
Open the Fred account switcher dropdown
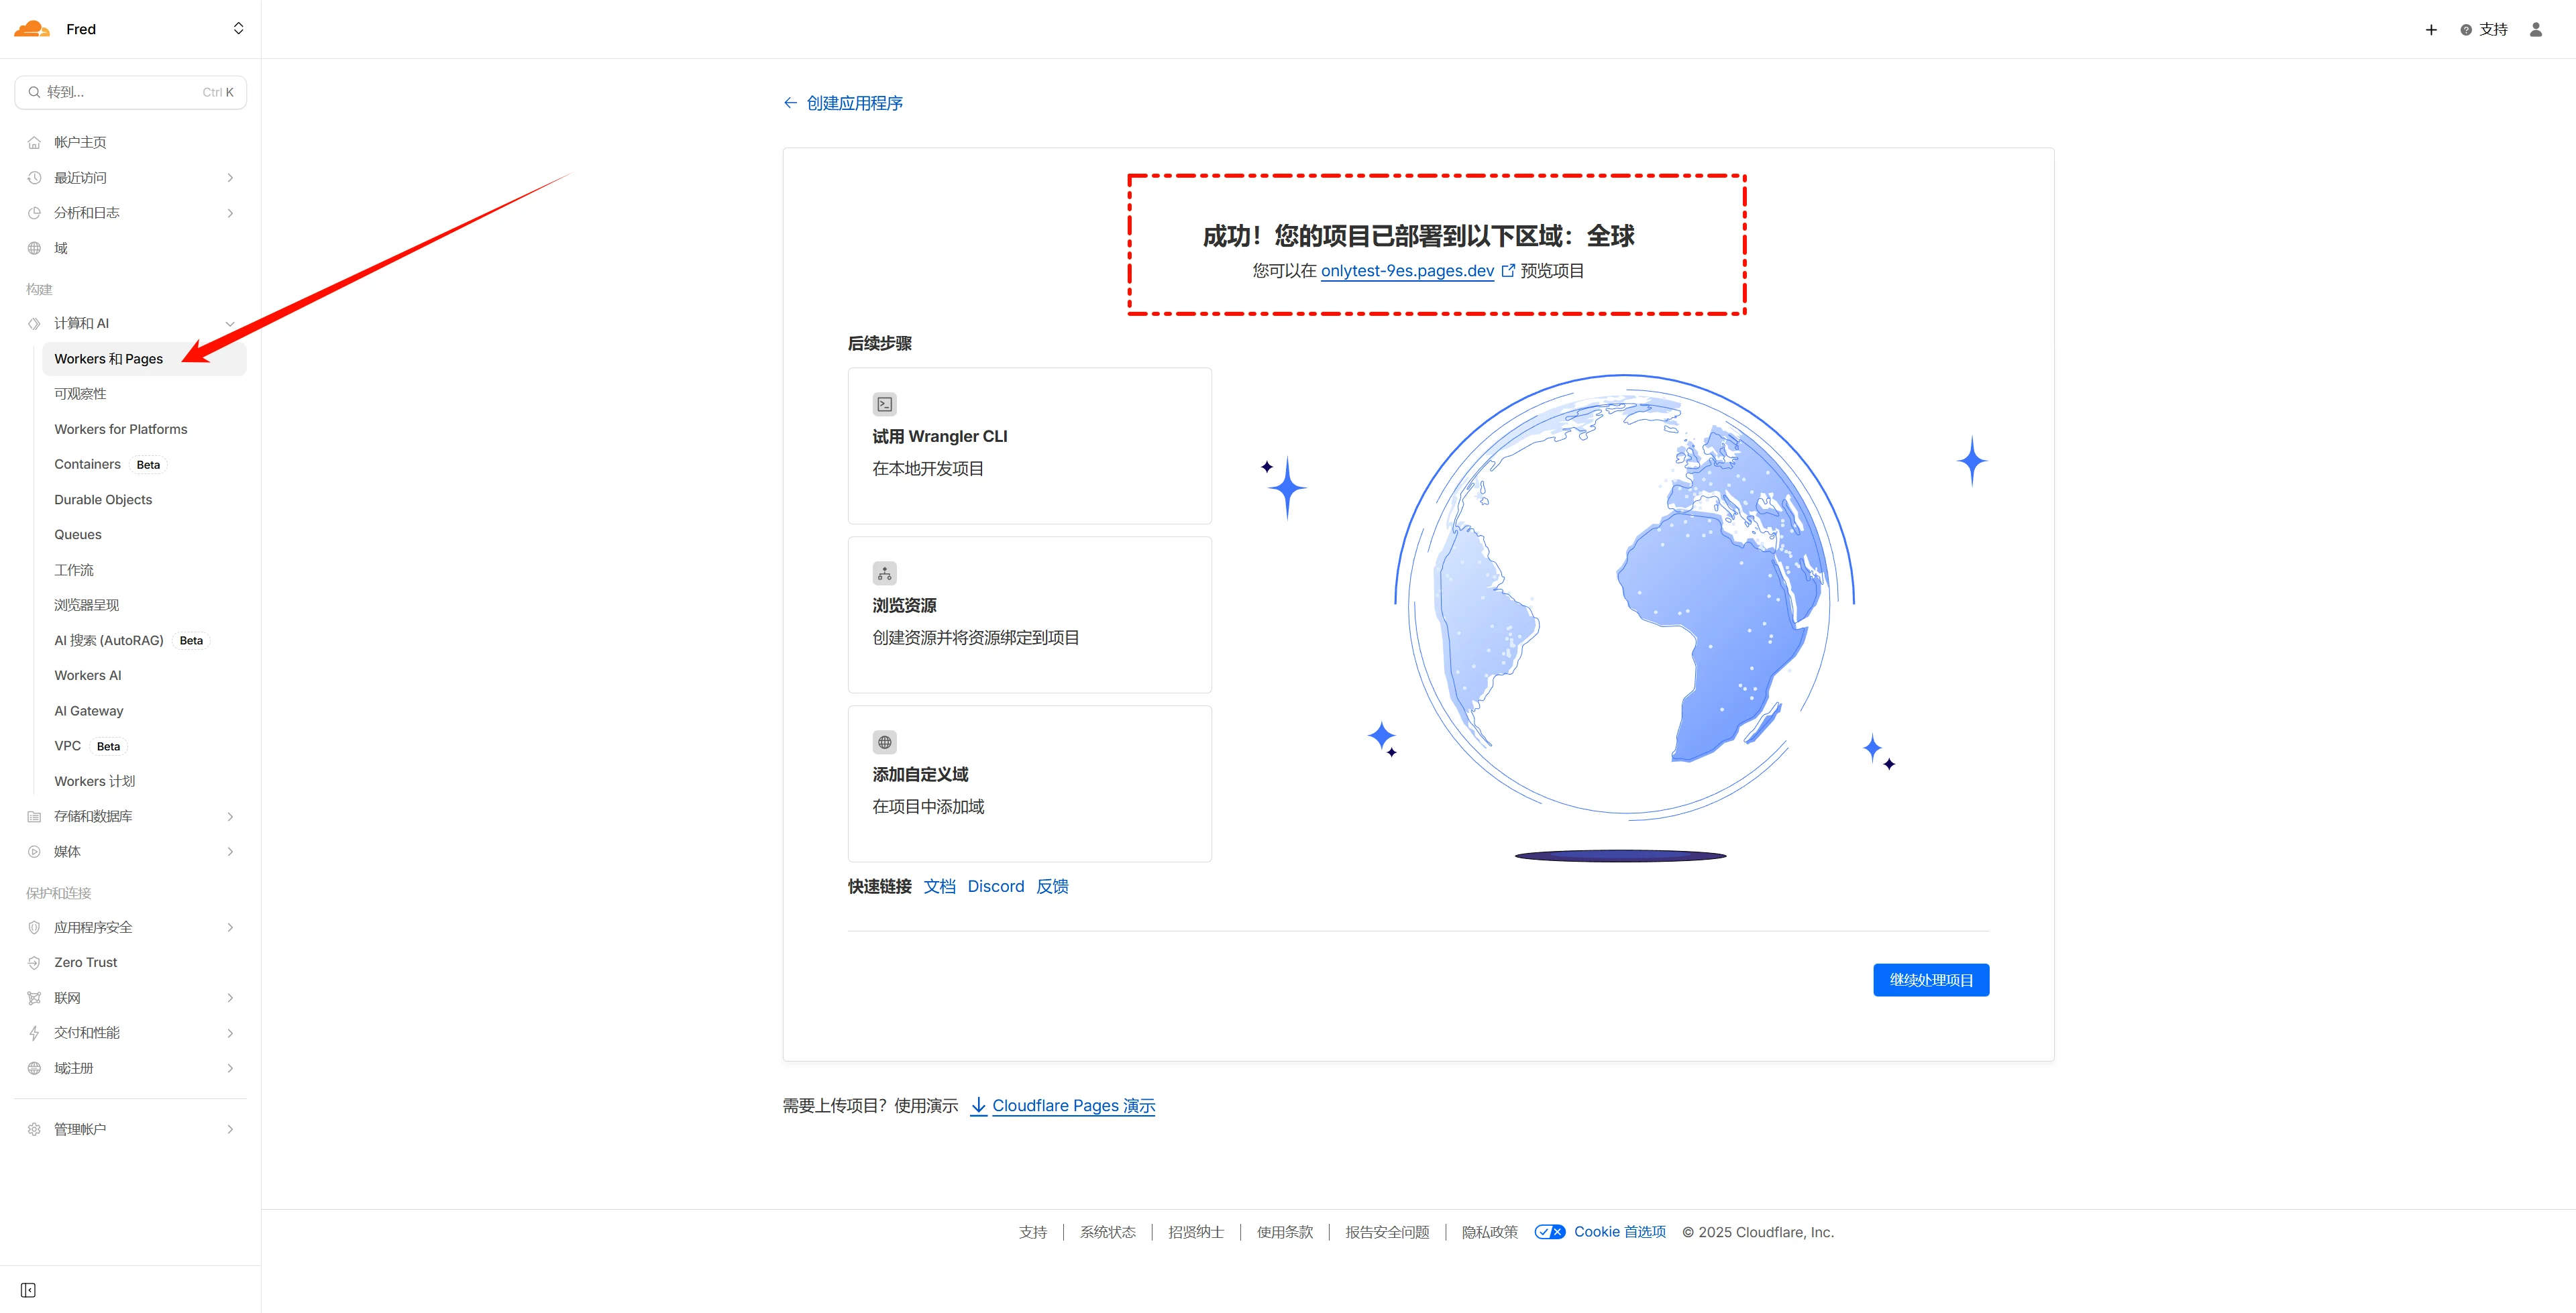[238, 29]
